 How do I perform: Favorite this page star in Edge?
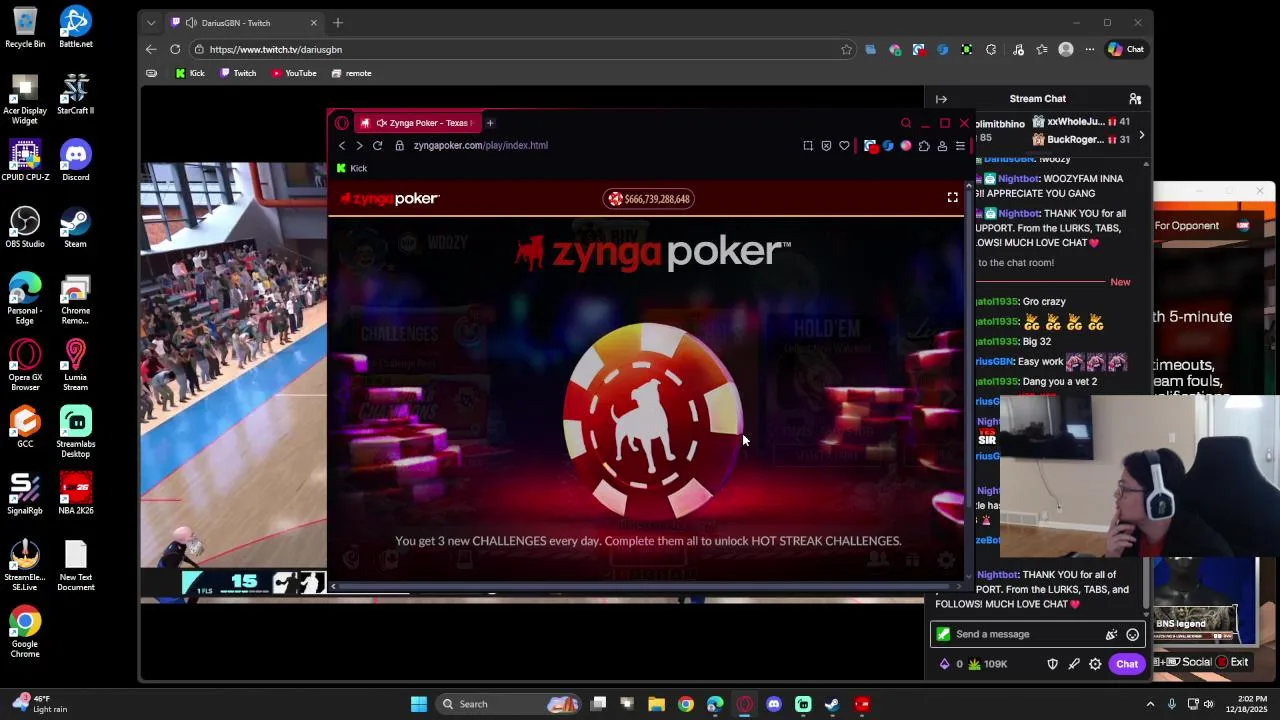[x=846, y=49]
